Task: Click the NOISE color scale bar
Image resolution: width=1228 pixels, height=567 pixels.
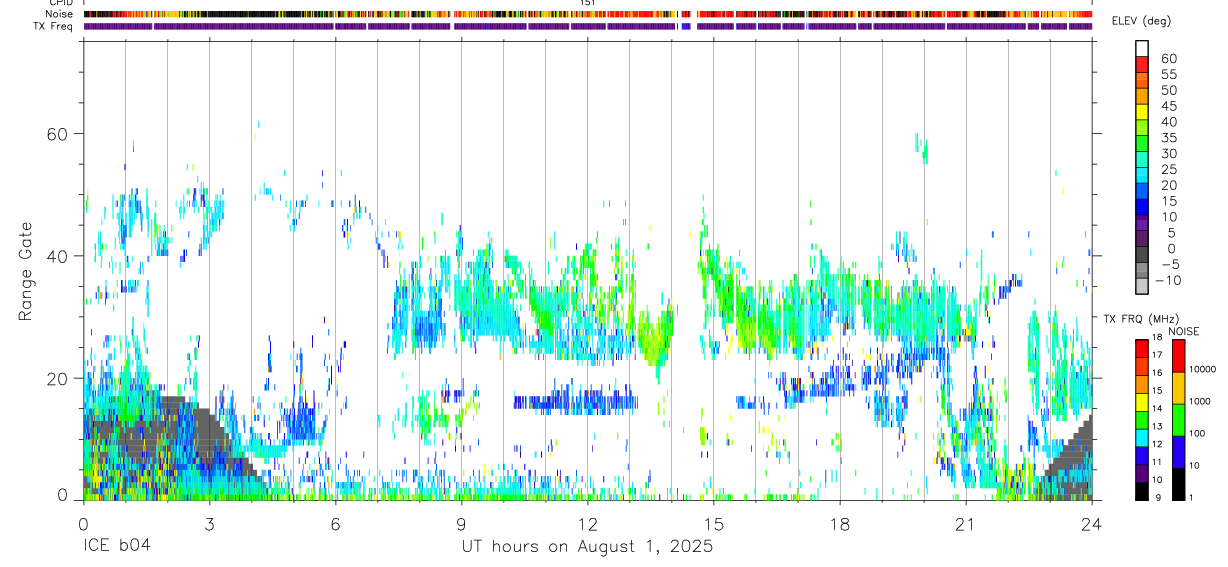Action: (x=1178, y=420)
